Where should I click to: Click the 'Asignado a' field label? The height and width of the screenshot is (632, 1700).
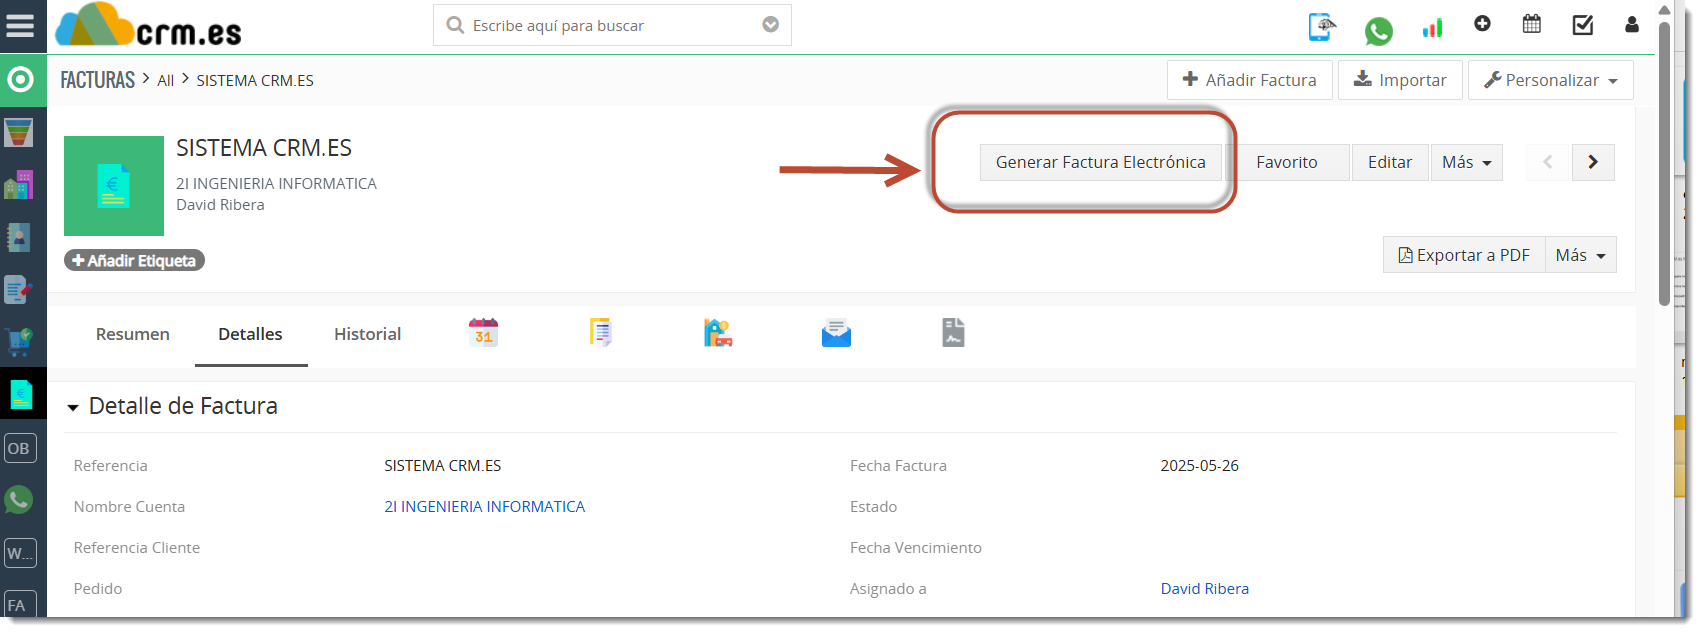pyautogui.click(x=888, y=589)
